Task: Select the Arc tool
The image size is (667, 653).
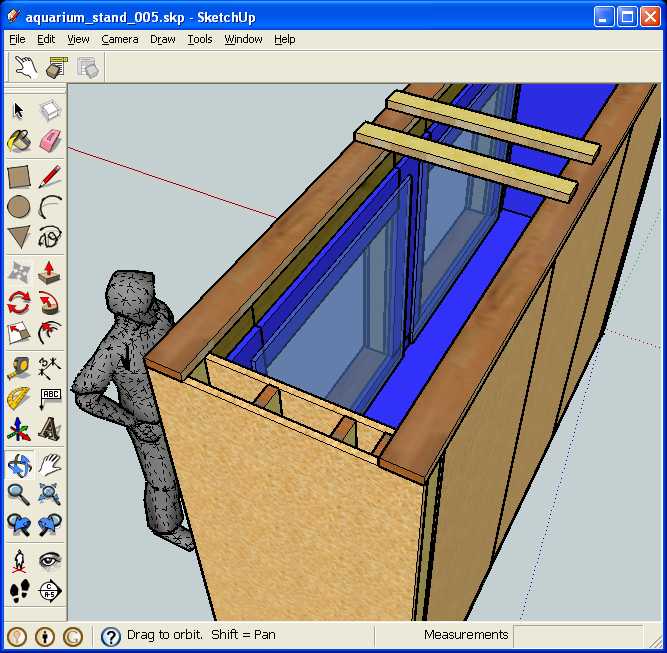Action: coord(50,207)
